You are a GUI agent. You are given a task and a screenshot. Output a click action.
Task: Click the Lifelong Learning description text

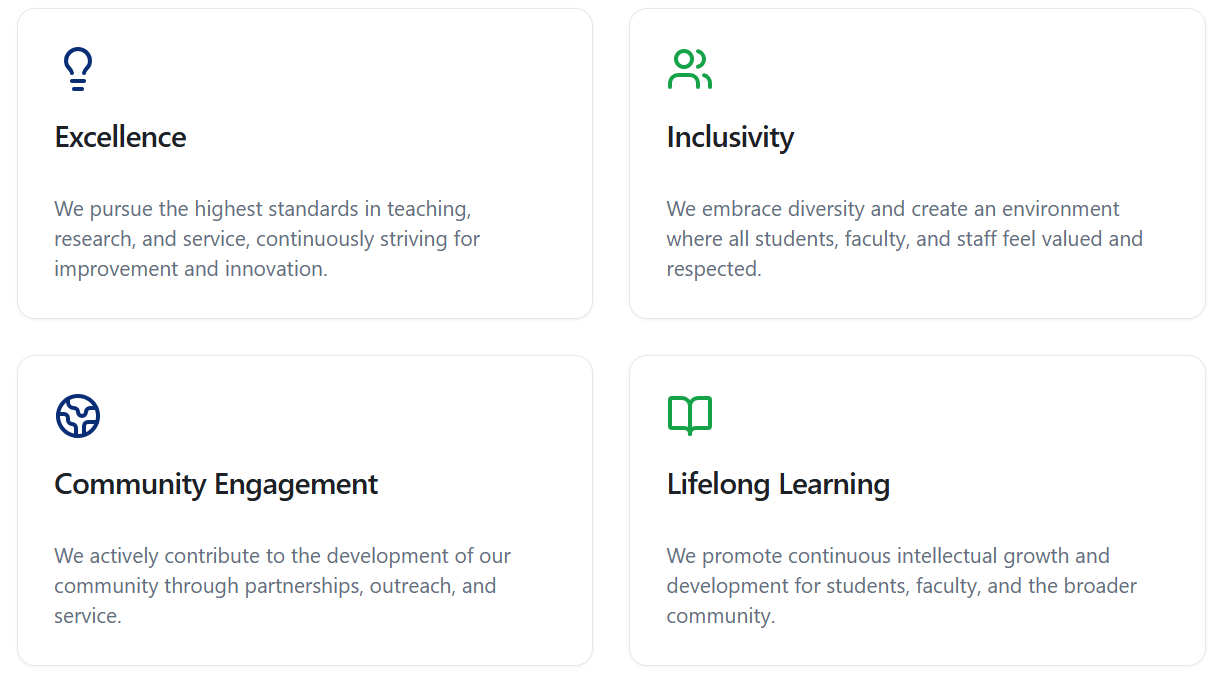901,586
